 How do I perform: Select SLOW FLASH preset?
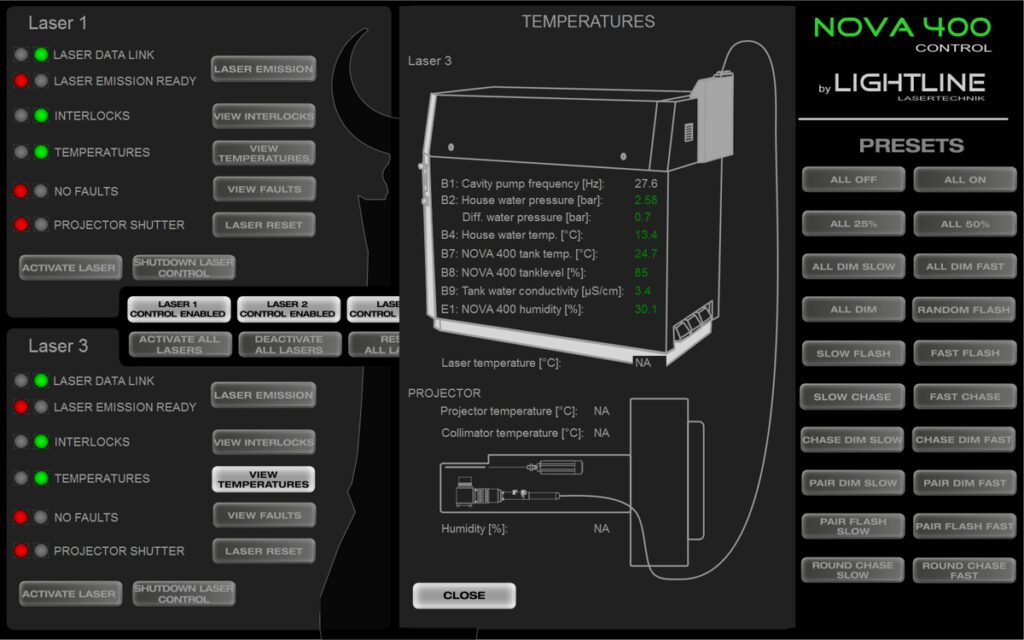(x=854, y=353)
